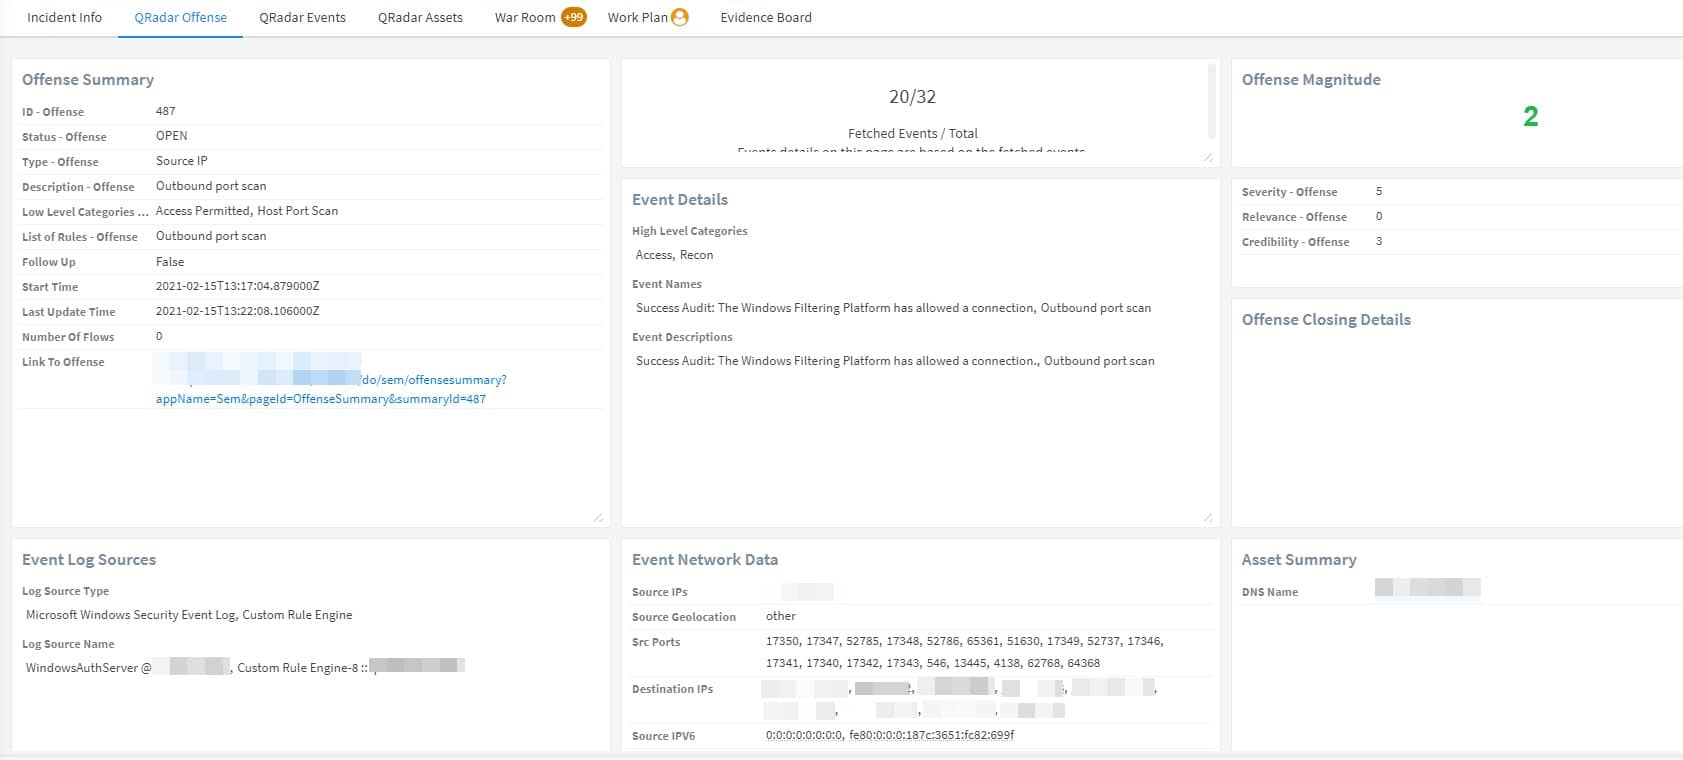The image size is (1683, 760).
Task: Click the Fetched Events panel resize handle
Action: [1208, 157]
